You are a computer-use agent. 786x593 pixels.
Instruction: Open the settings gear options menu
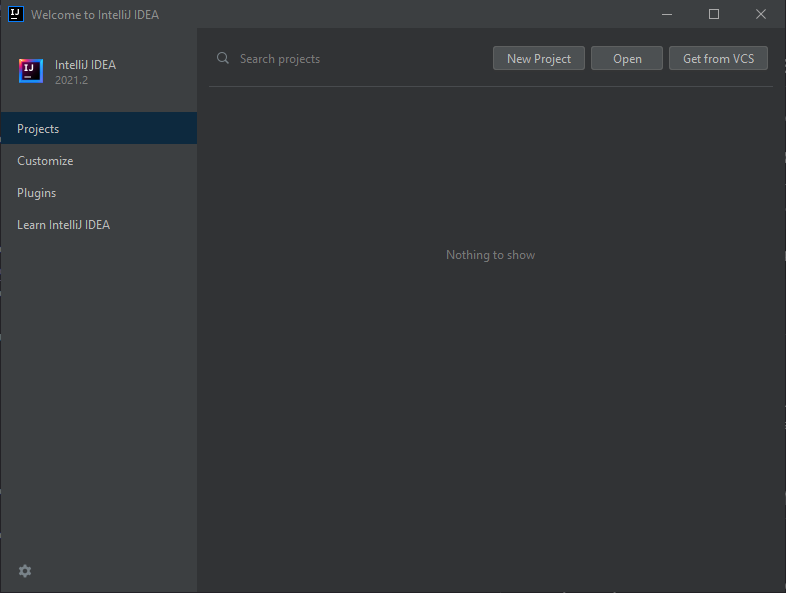click(25, 571)
